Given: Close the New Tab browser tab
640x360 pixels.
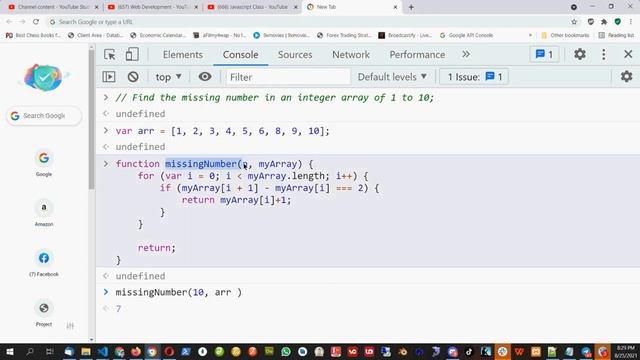Looking at the screenshot, I should (x=395, y=7).
